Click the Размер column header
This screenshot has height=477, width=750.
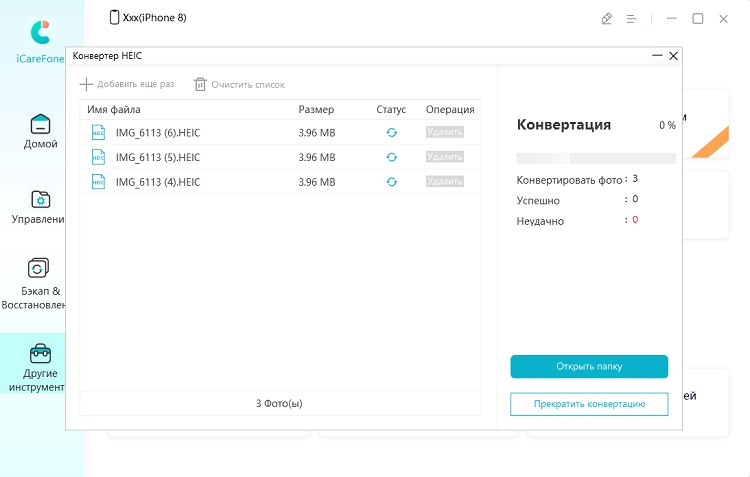(x=316, y=110)
